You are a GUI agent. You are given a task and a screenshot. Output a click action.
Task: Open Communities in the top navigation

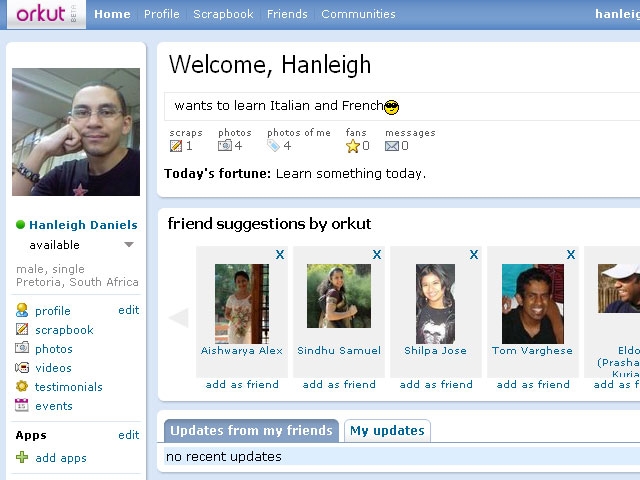point(358,14)
